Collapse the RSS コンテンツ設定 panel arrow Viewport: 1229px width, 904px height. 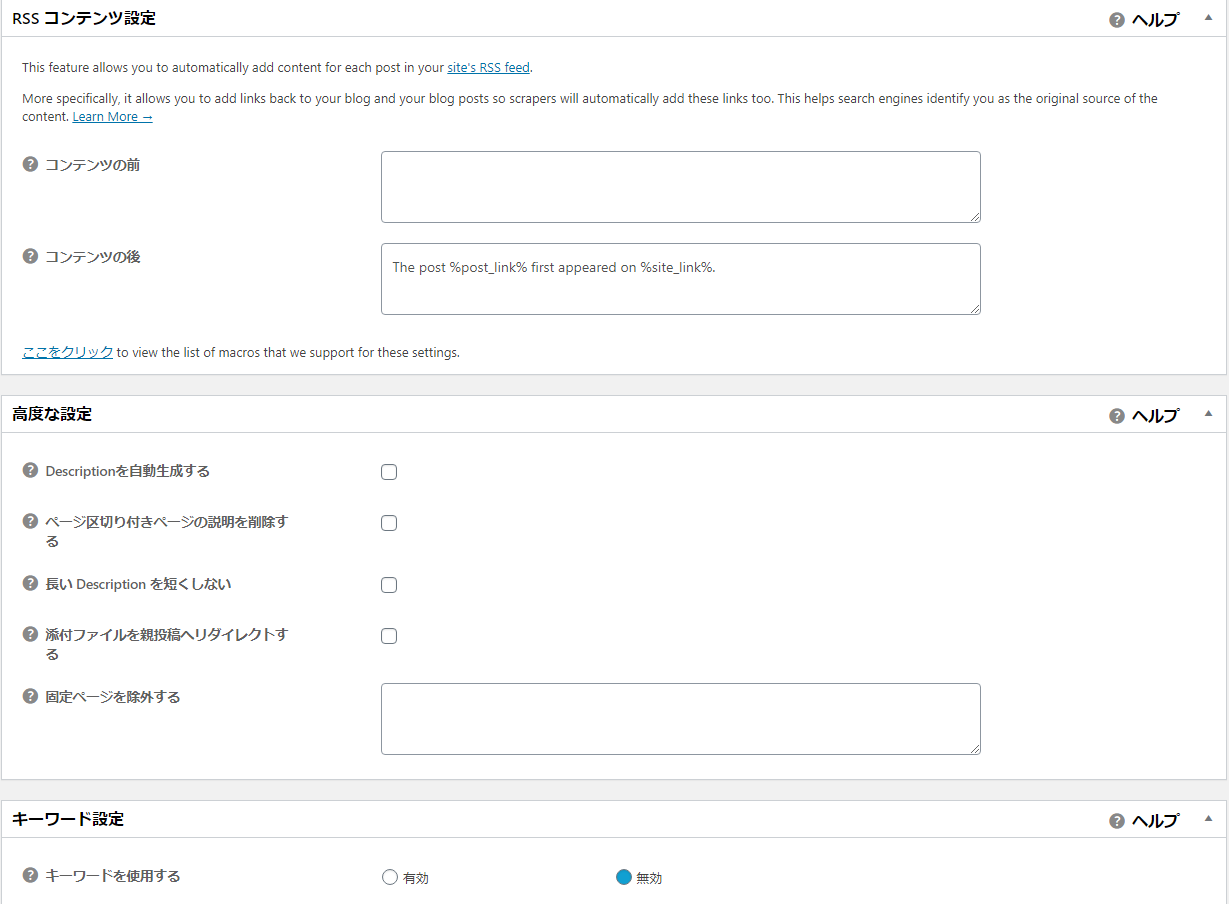point(1208,18)
